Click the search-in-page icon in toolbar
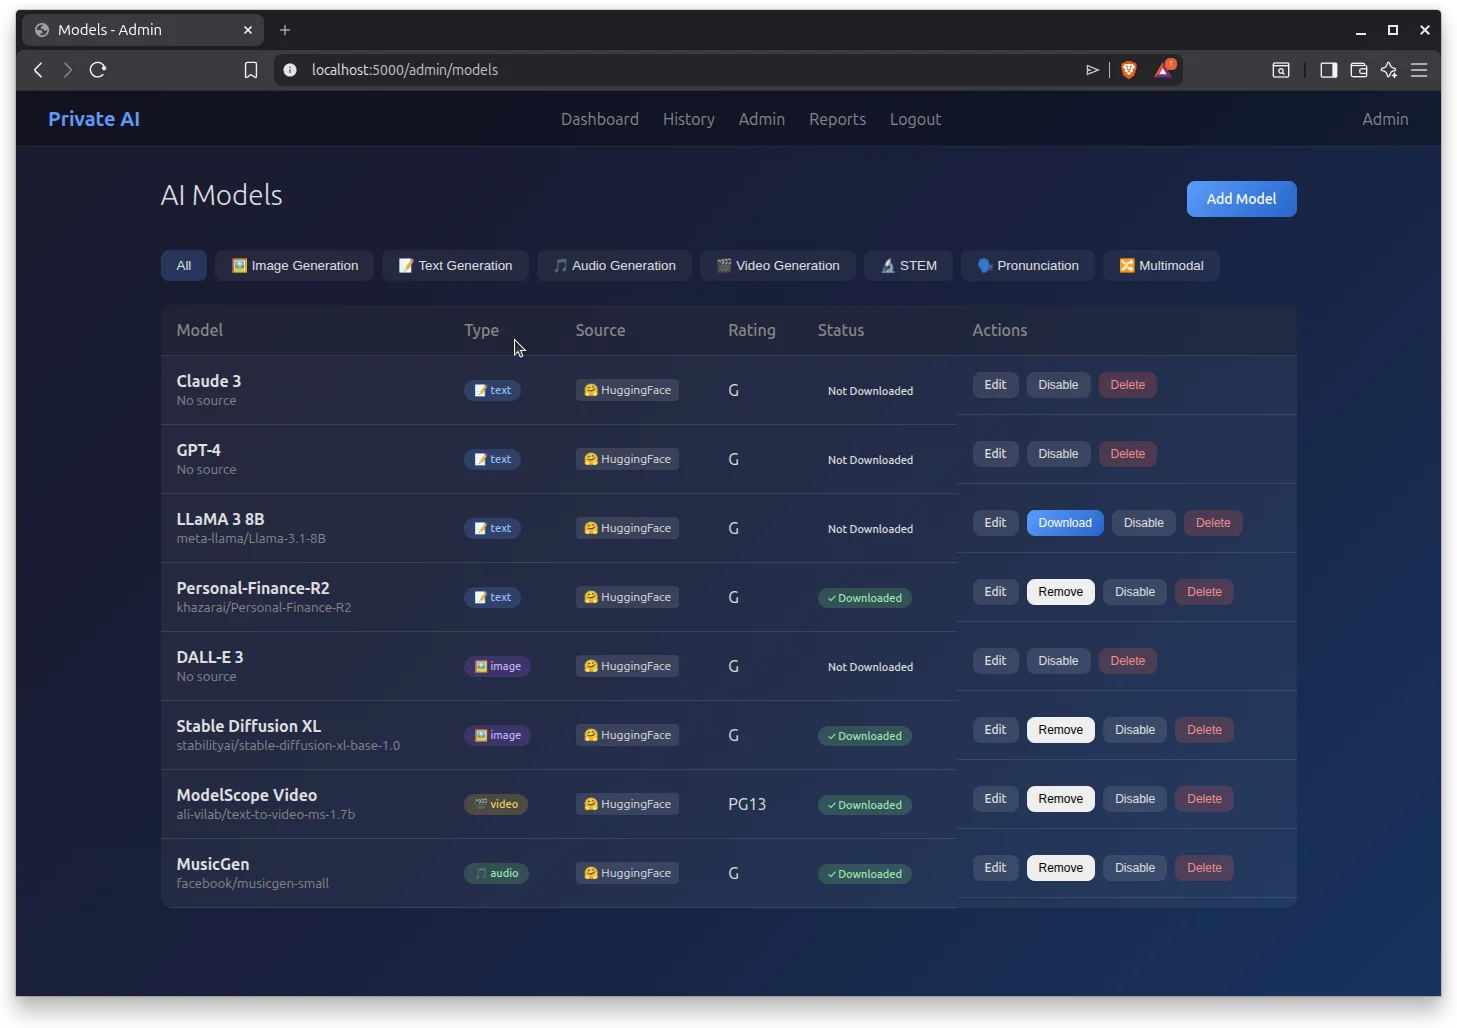The width and height of the screenshot is (1457, 1028). 1281,70
